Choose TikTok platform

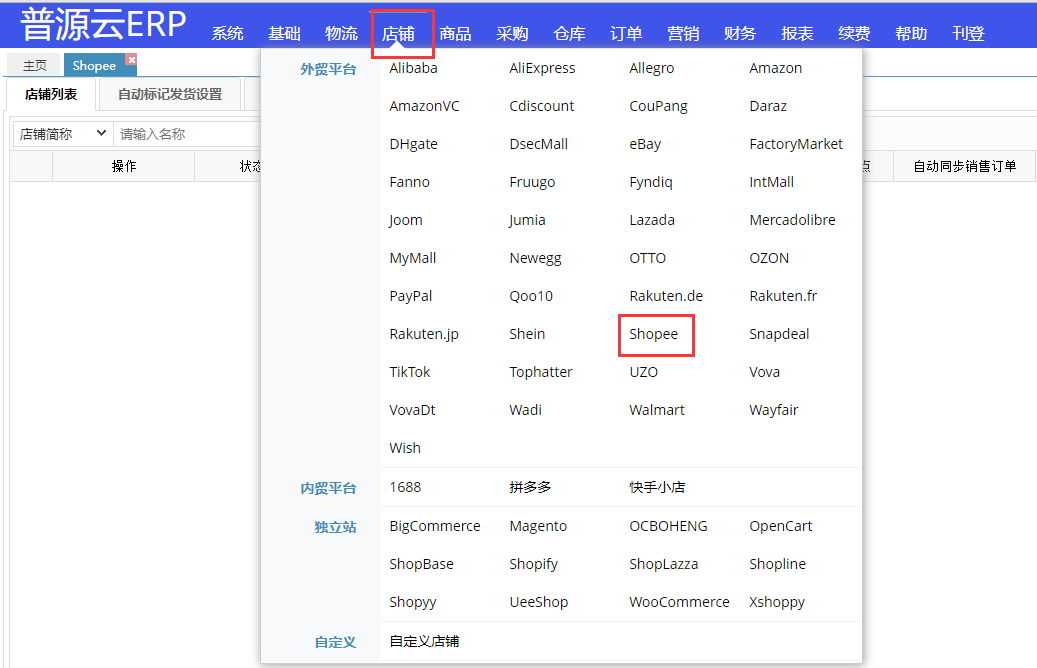[x=409, y=372]
